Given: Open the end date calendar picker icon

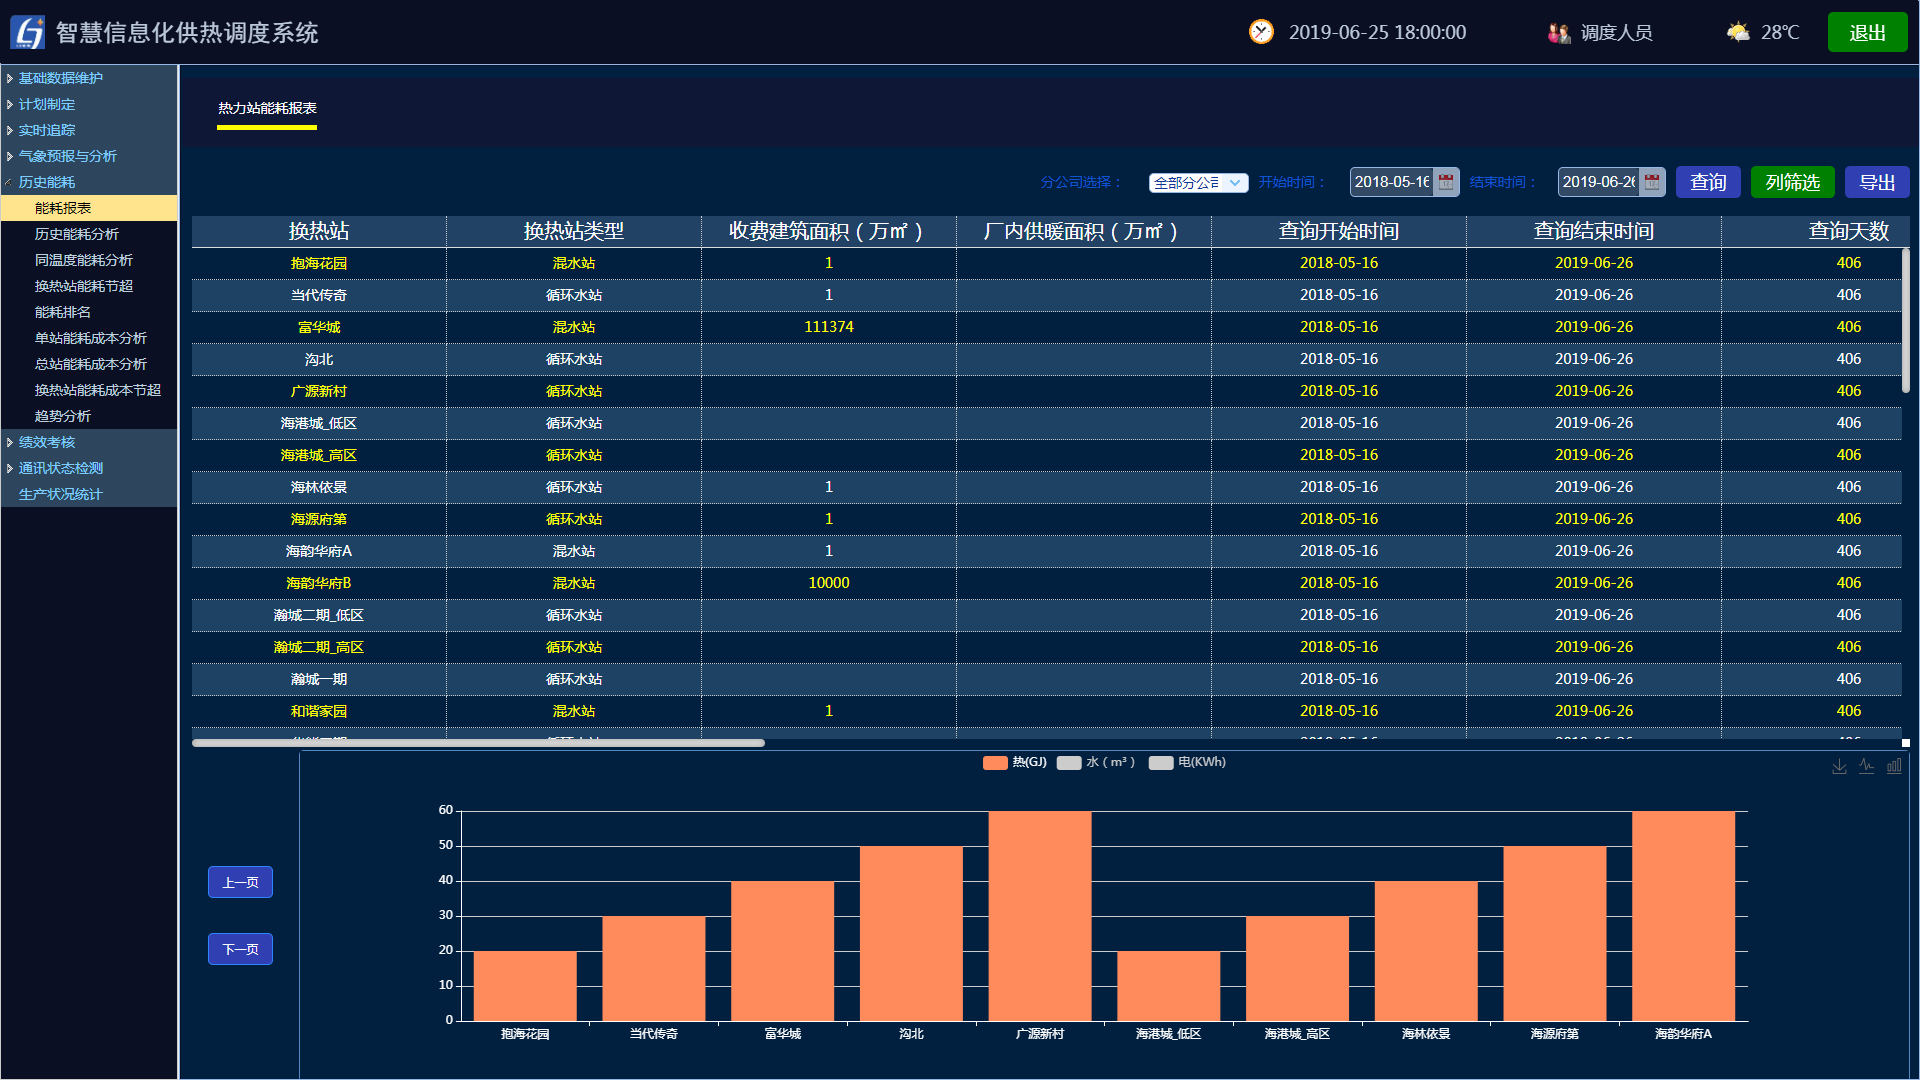Looking at the screenshot, I should pyautogui.click(x=1652, y=182).
